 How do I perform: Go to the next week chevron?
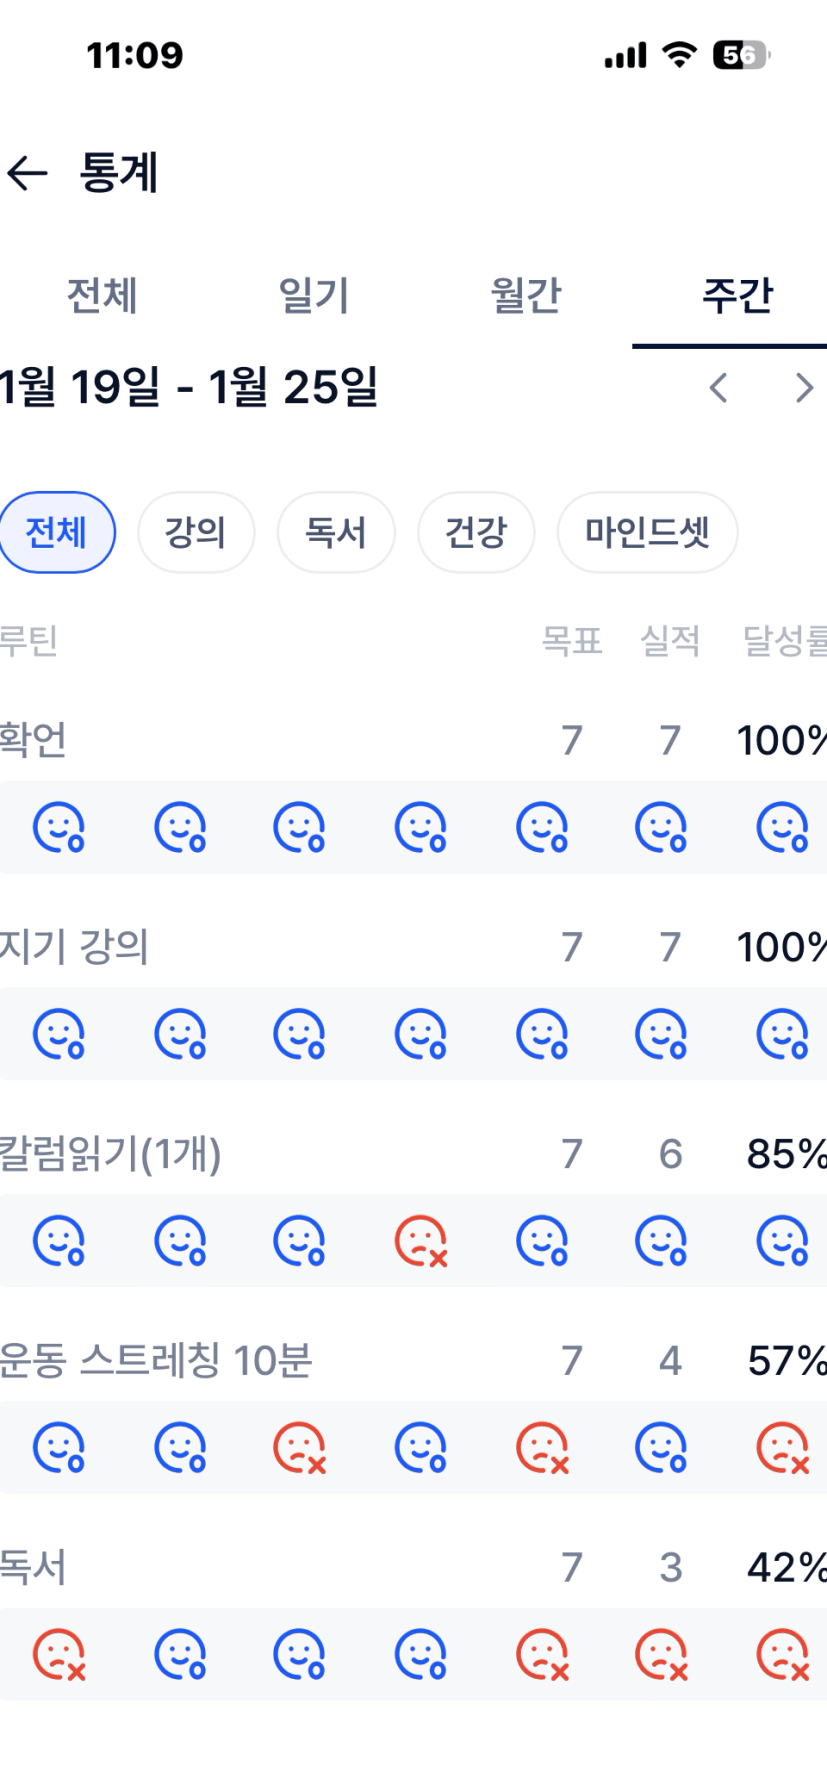pos(803,387)
